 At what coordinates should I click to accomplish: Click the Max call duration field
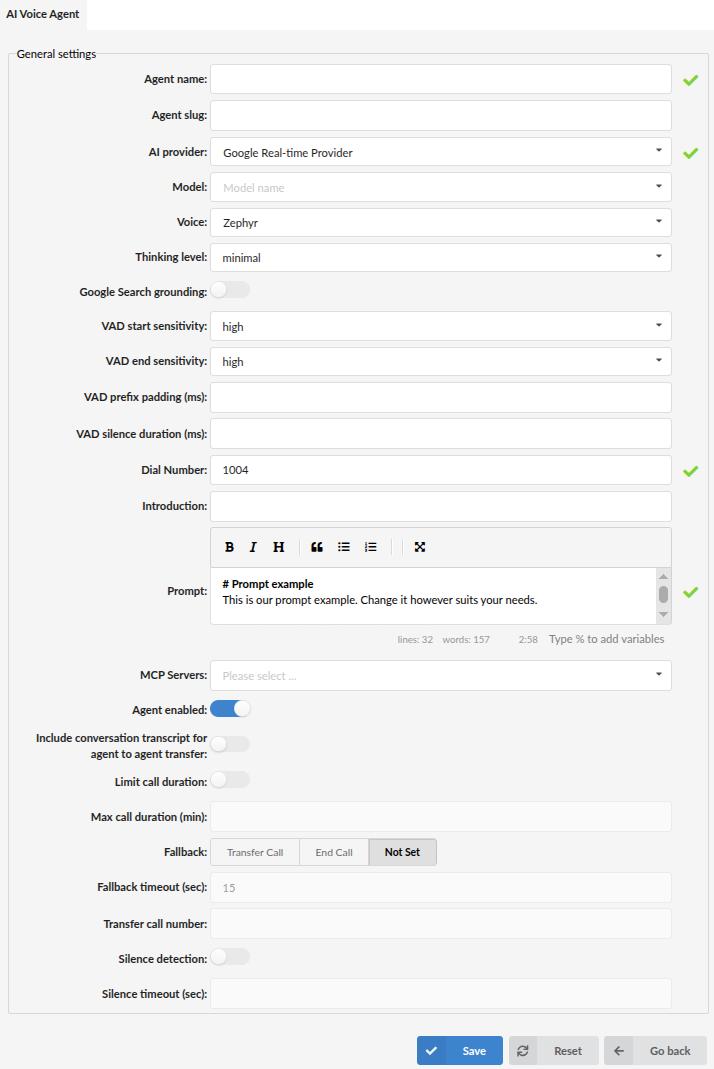click(441, 817)
